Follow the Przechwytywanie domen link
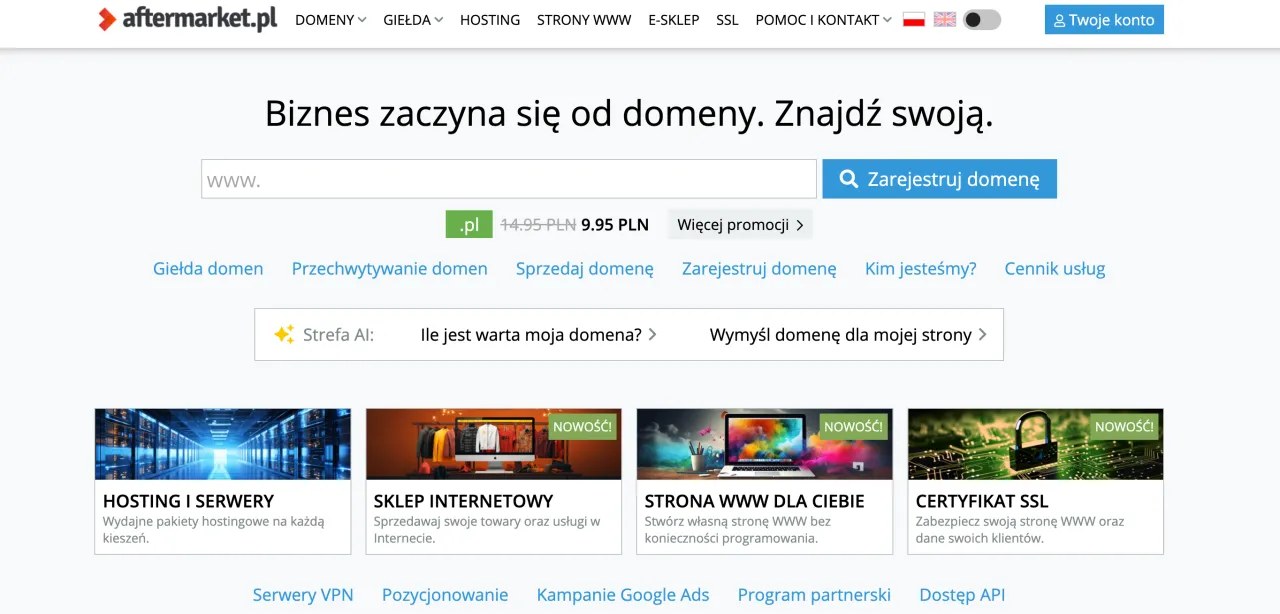This screenshot has width=1280, height=614. [389, 268]
